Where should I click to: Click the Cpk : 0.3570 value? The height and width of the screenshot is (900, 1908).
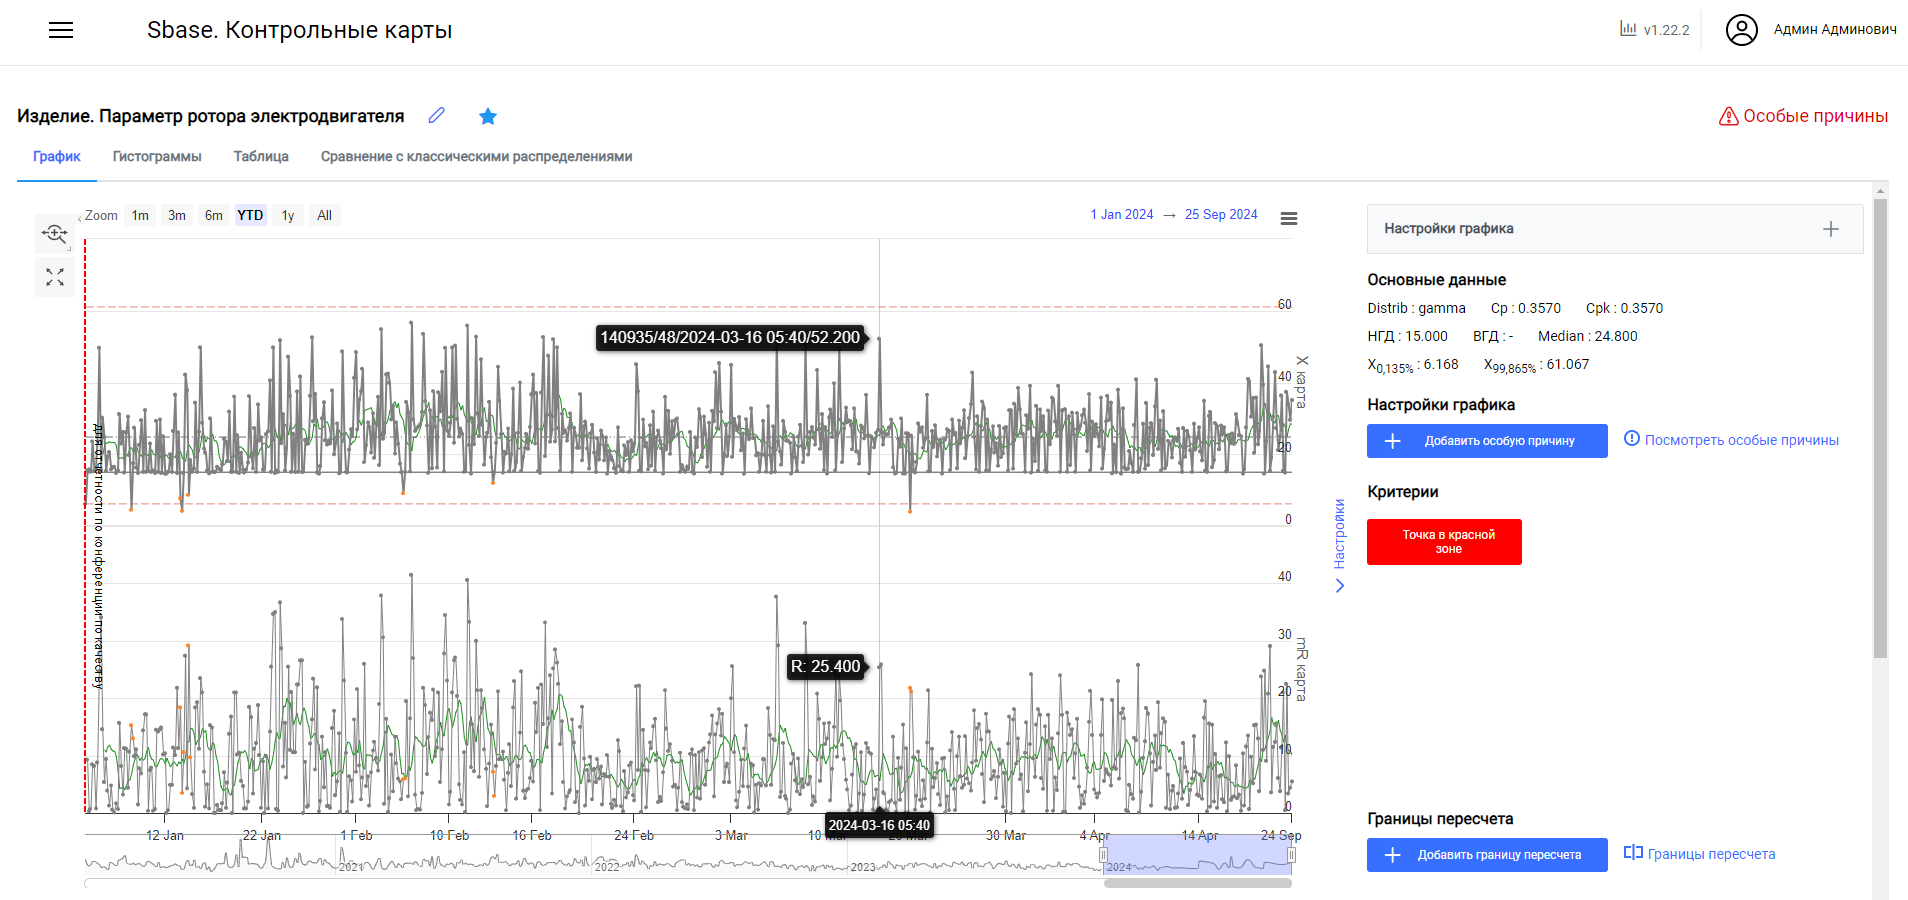(1624, 308)
